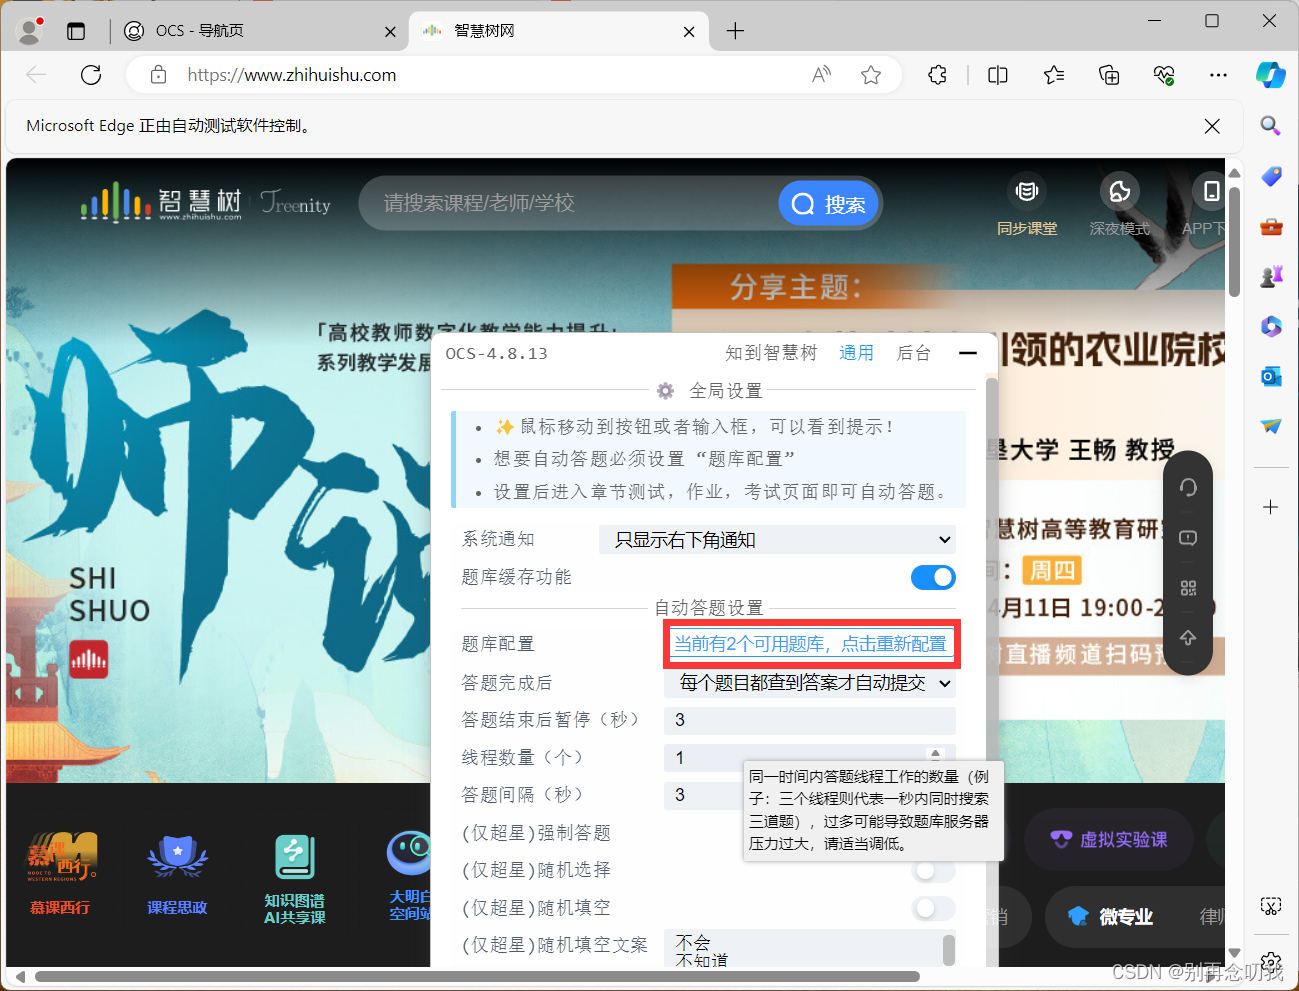
Task: Open the tab actions menu icon
Action: click(x=76, y=31)
